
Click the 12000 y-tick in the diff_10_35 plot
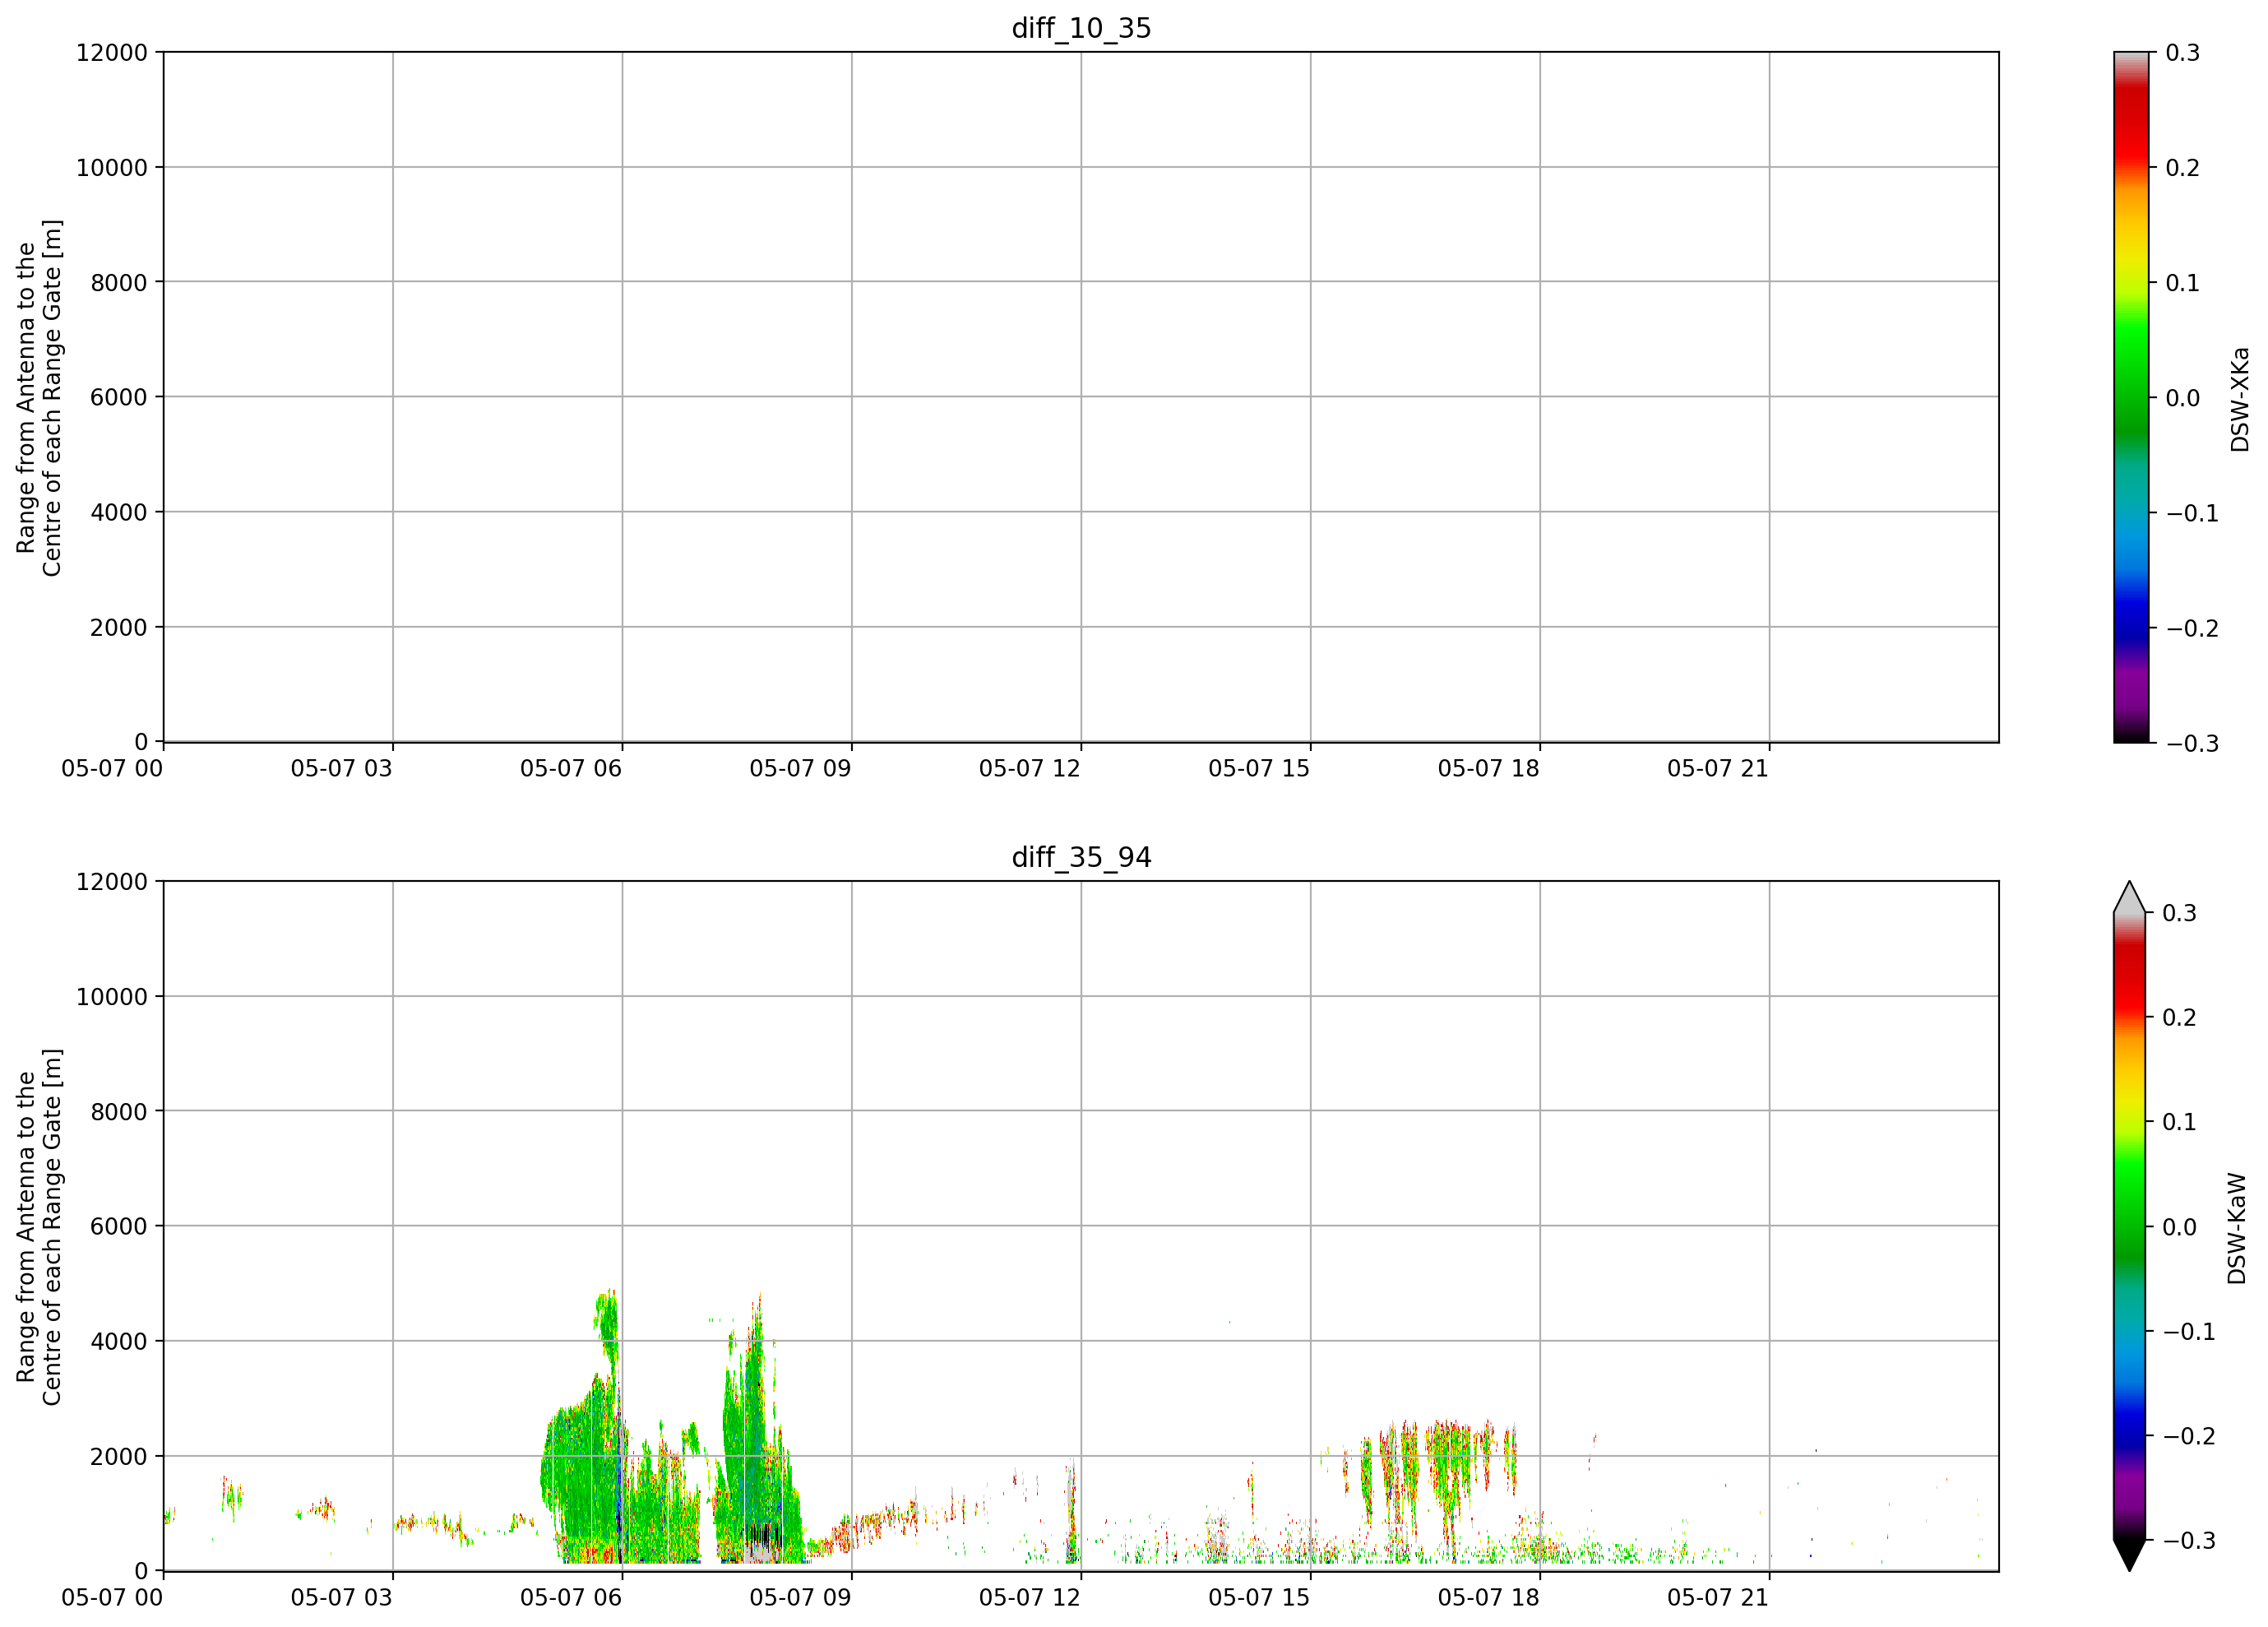pyautogui.click(x=111, y=53)
